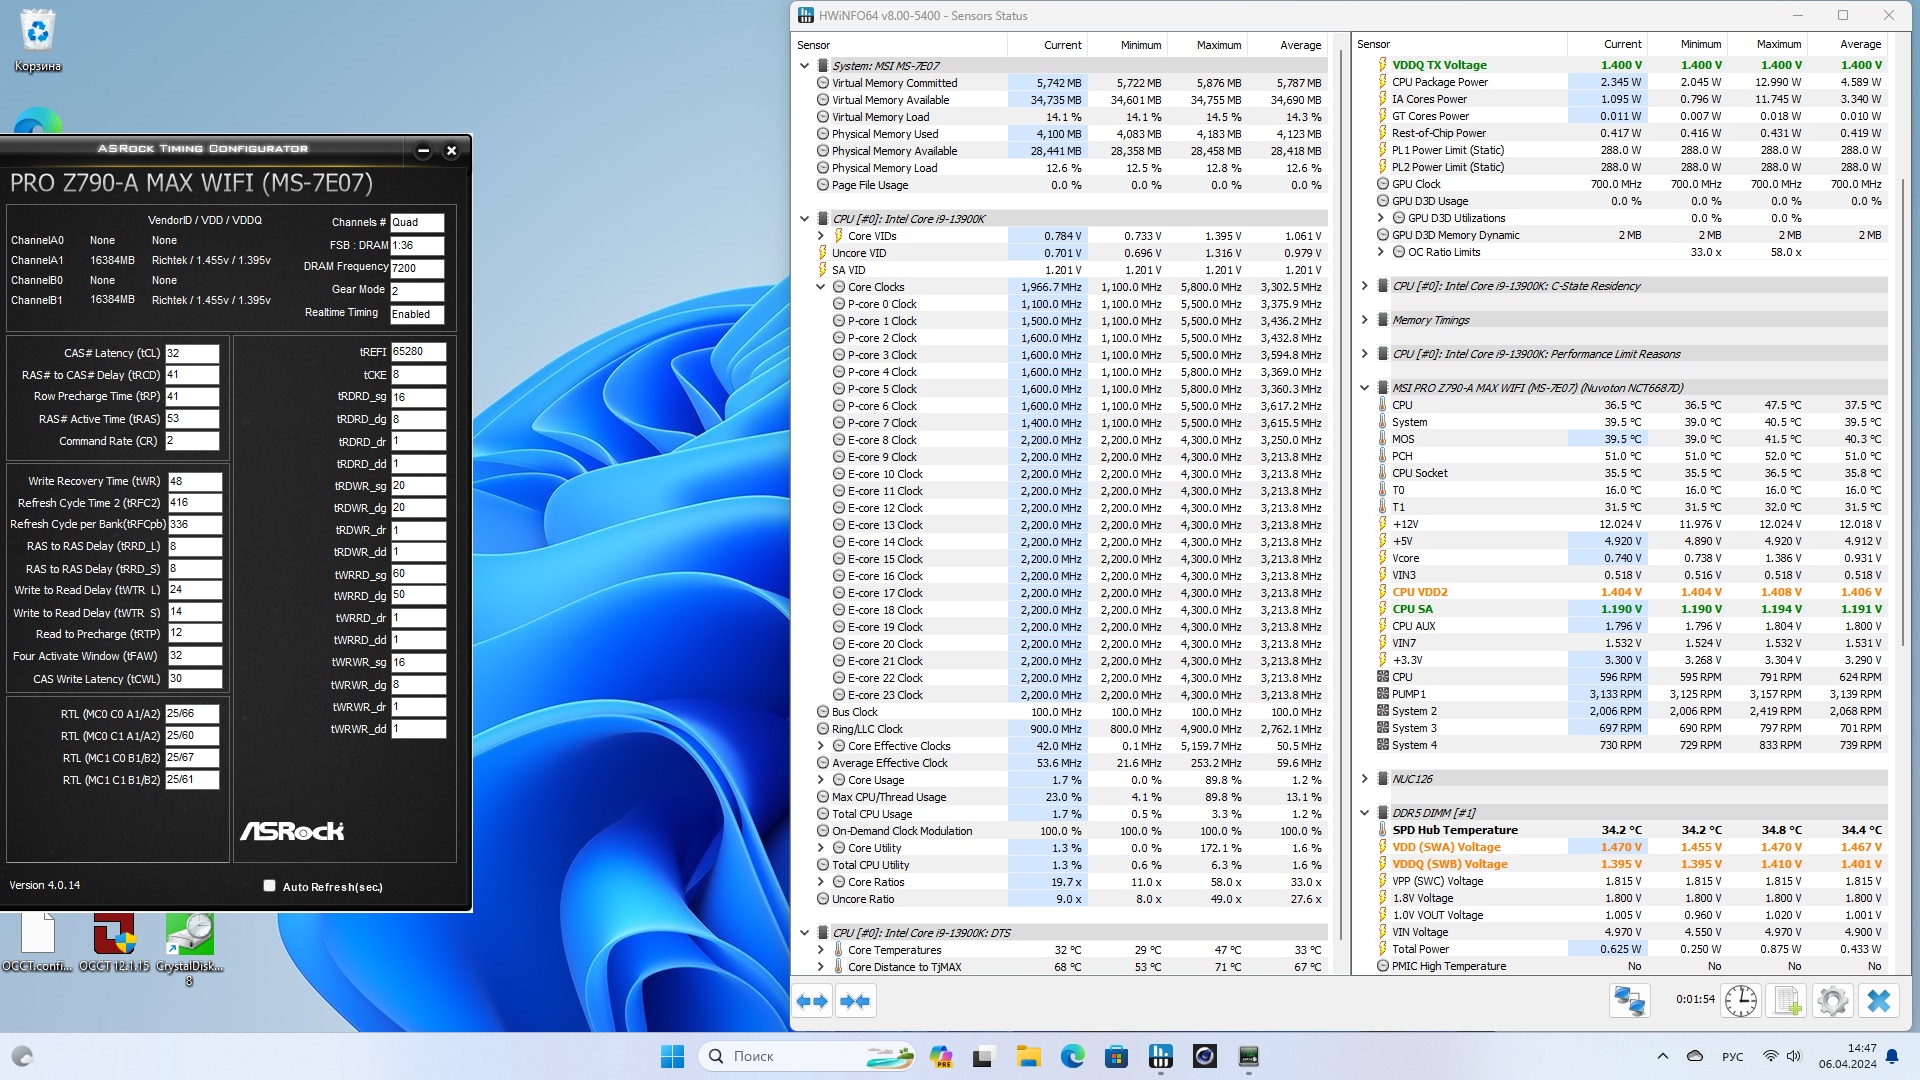The width and height of the screenshot is (1920, 1080).
Task: Click the expand columns arrows button
Action: (812, 1001)
